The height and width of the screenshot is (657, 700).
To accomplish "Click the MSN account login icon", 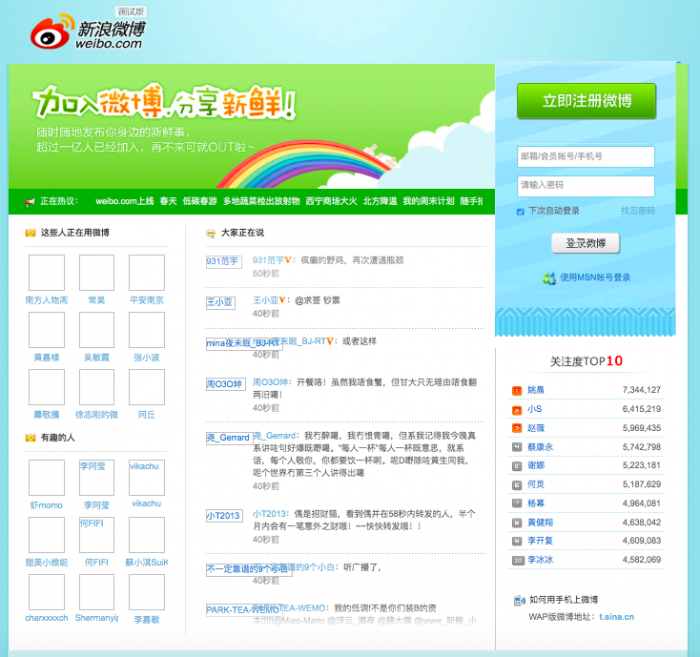I will [x=549, y=278].
